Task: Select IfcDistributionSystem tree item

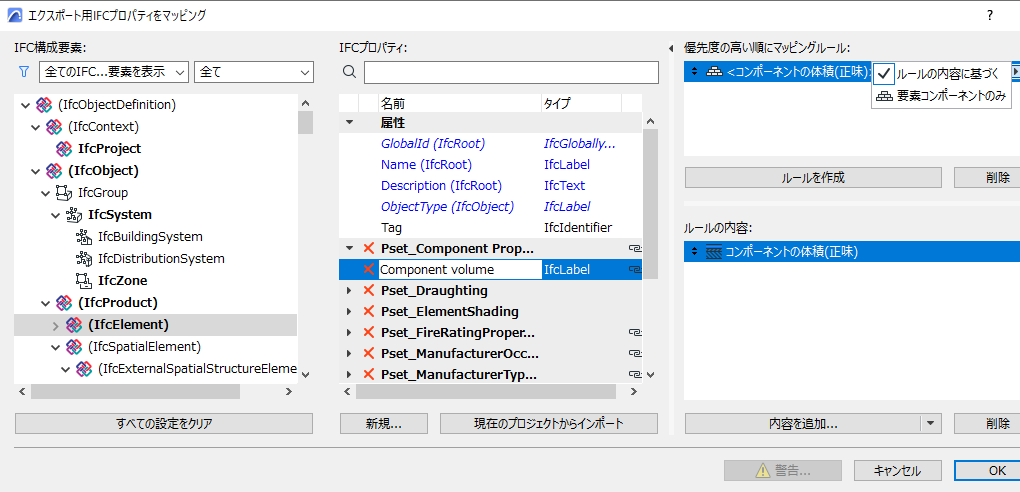Action: (161, 259)
